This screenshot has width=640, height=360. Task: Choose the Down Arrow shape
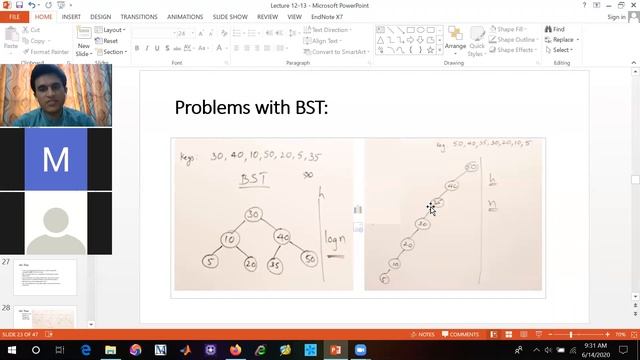click(x=420, y=40)
